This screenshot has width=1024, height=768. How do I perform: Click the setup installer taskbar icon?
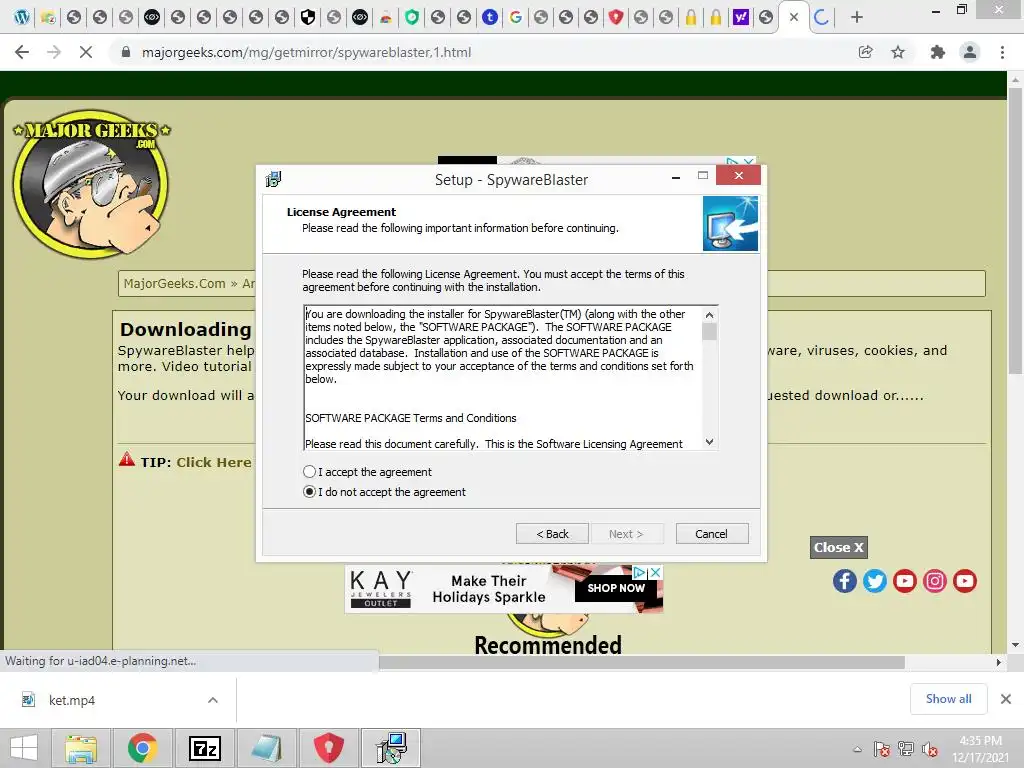[391, 748]
